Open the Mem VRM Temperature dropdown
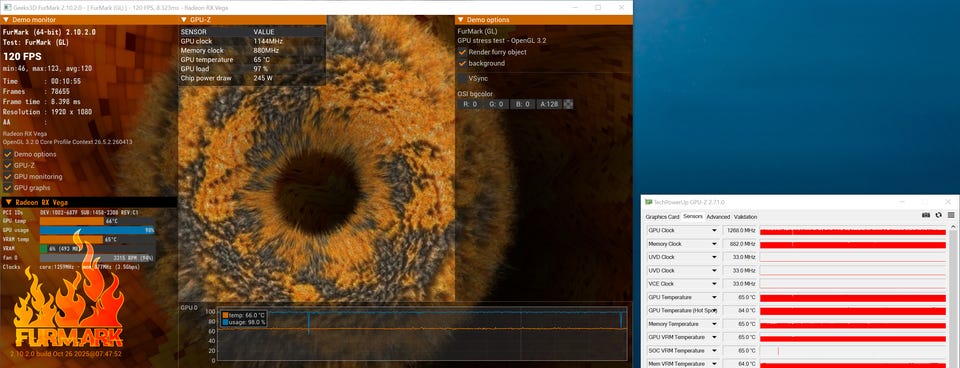Image resolution: width=960 pixels, height=368 pixels. click(714, 364)
